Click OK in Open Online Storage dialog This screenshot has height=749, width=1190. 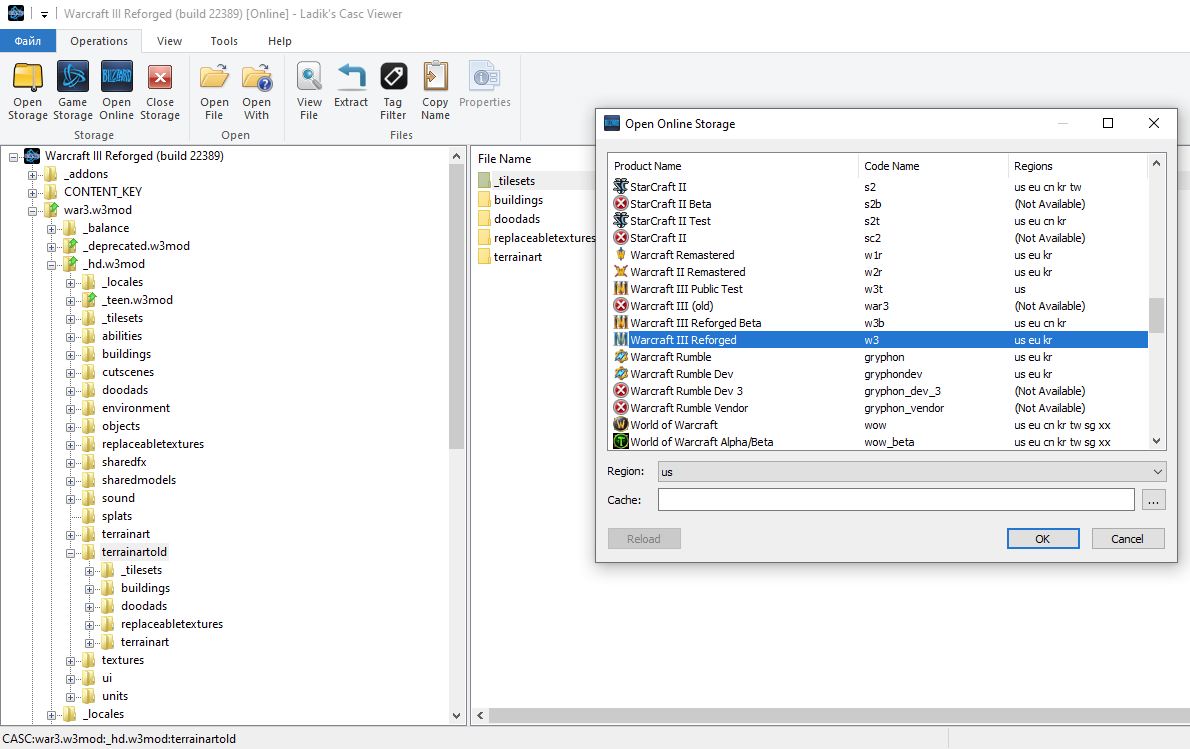point(1043,539)
